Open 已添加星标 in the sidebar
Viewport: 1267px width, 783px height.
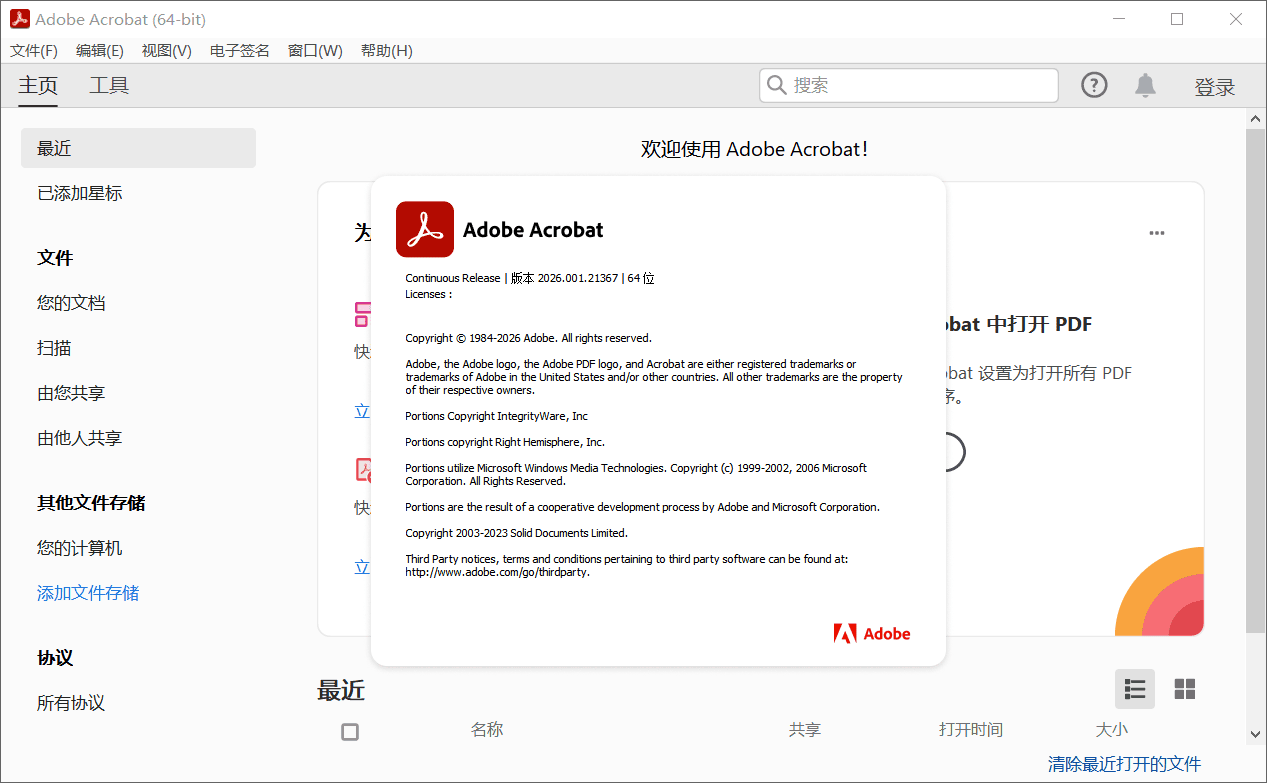pos(80,193)
